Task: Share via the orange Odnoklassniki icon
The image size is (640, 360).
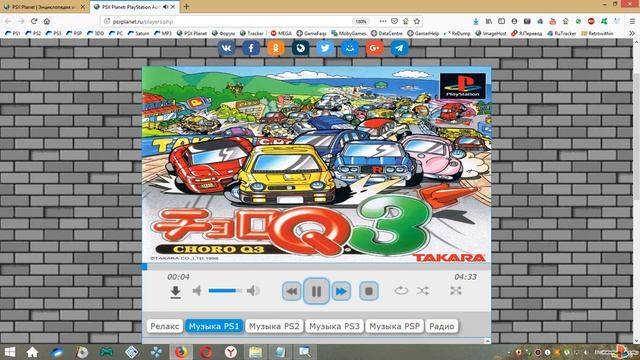Action: pos(276,48)
